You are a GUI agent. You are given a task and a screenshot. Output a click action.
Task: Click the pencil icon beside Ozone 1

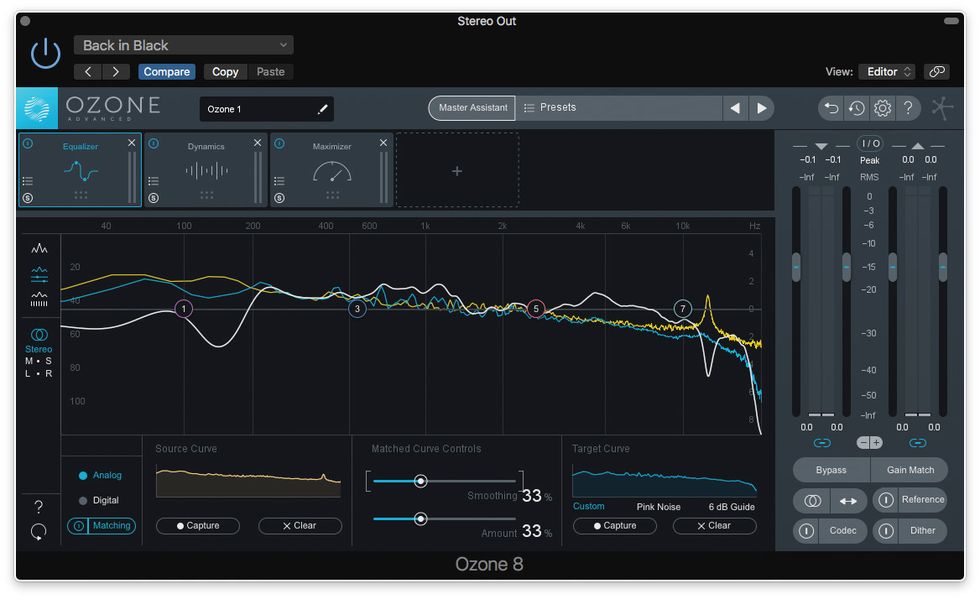pyautogui.click(x=323, y=109)
